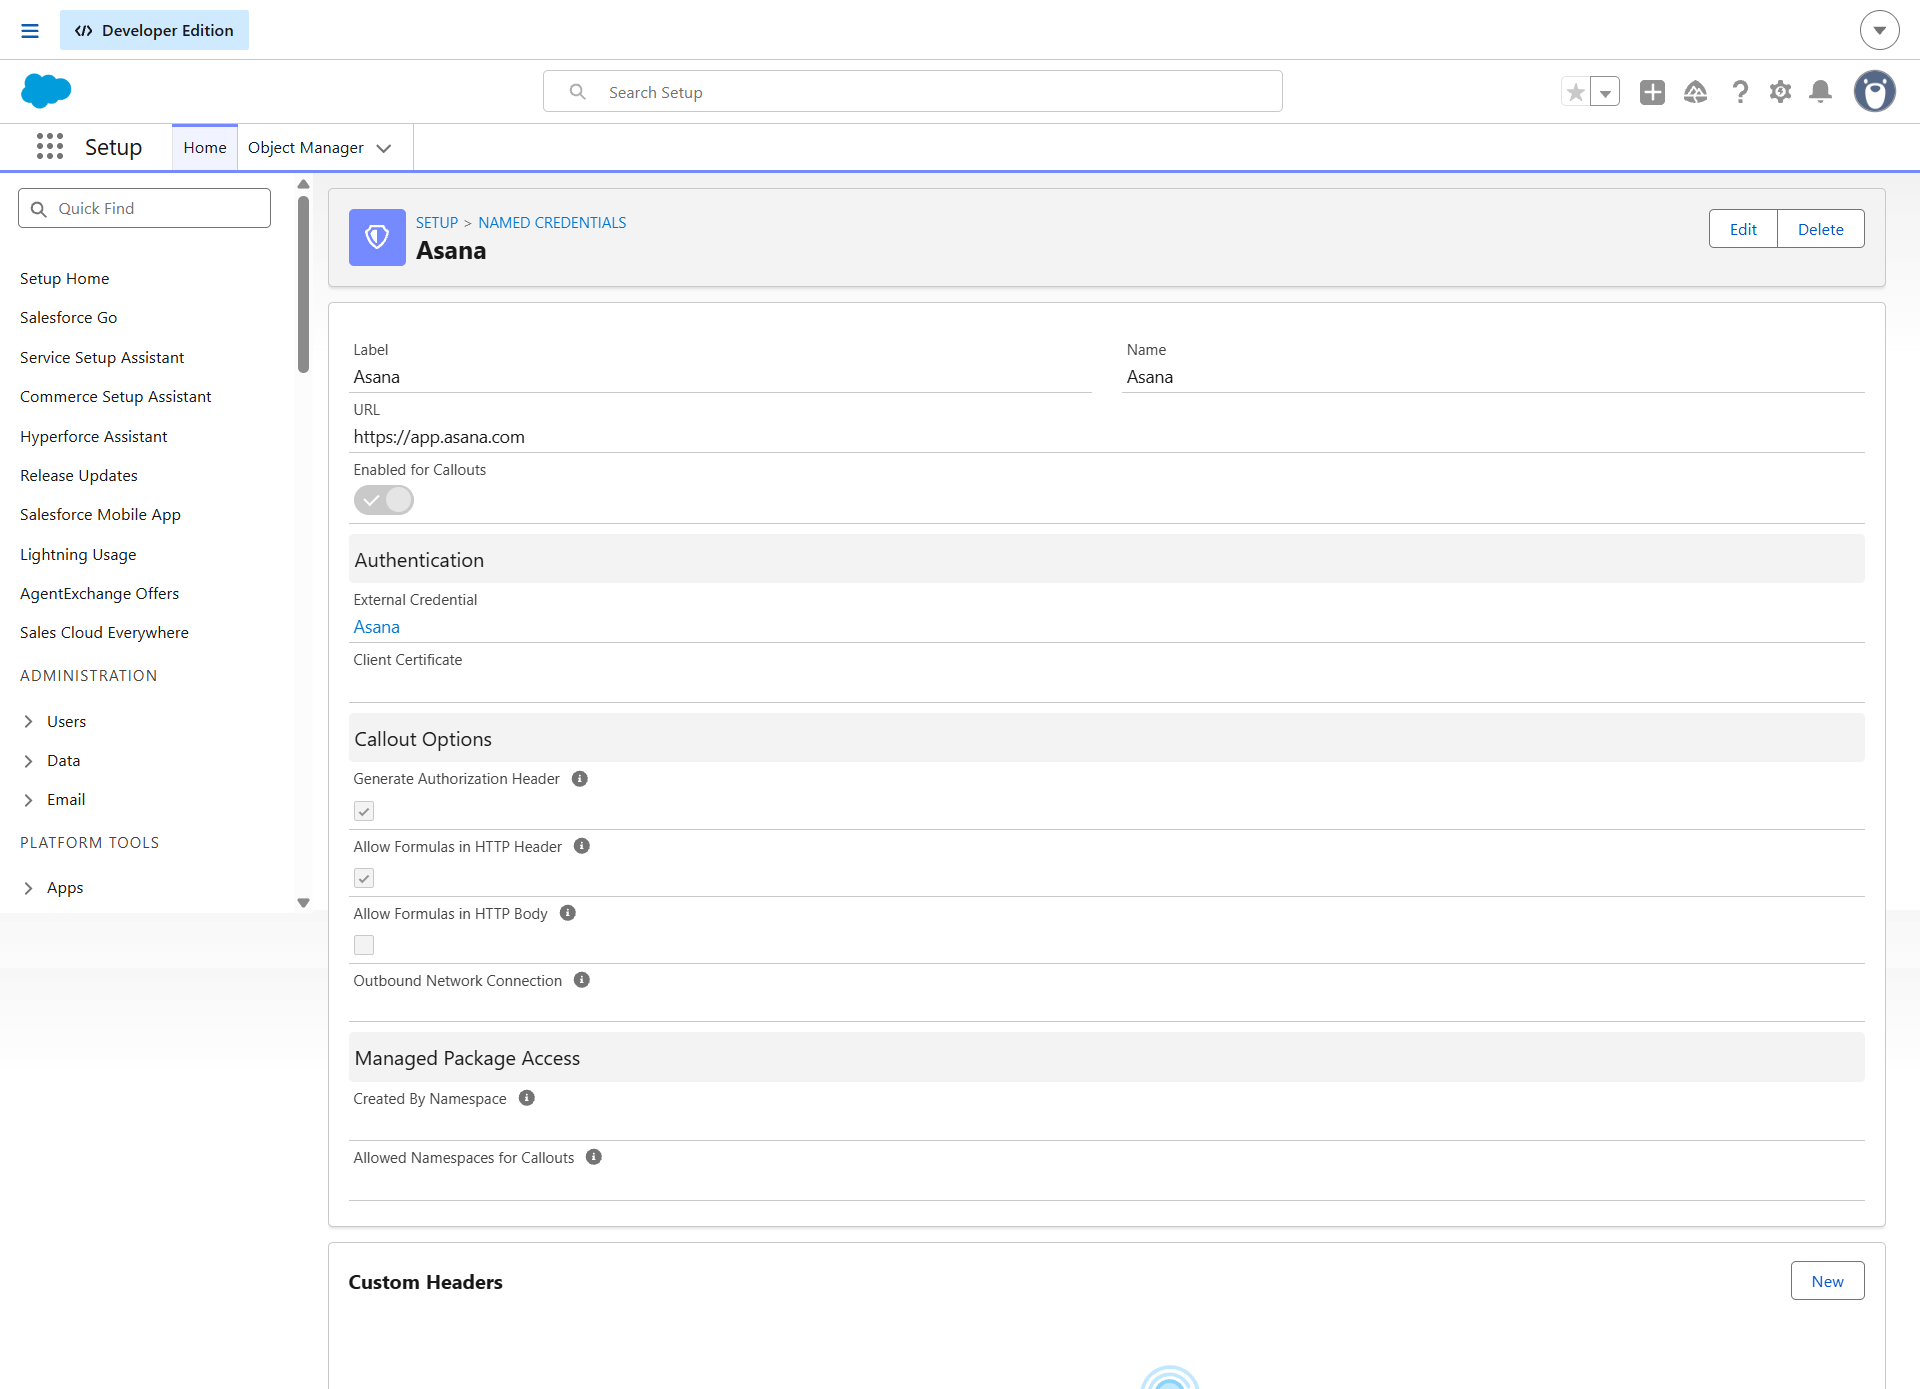Open Release Updates
Screen dimensions: 1920x1389
click(79, 476)
